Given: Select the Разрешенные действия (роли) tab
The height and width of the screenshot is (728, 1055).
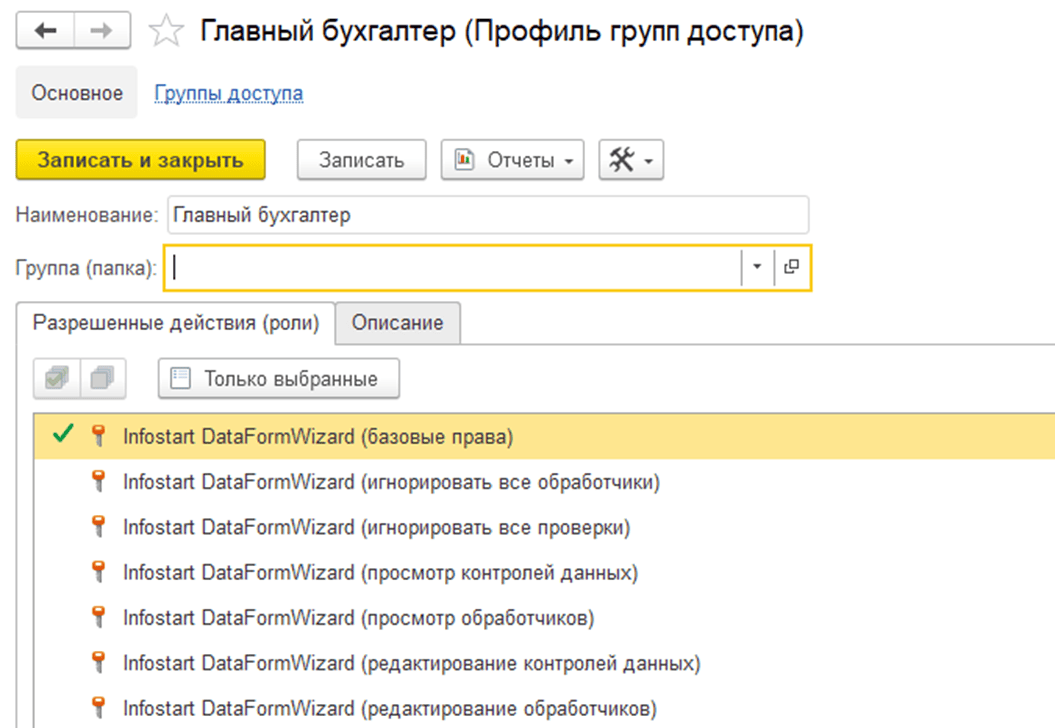Looking at the screenshot, I should point(176,323).
